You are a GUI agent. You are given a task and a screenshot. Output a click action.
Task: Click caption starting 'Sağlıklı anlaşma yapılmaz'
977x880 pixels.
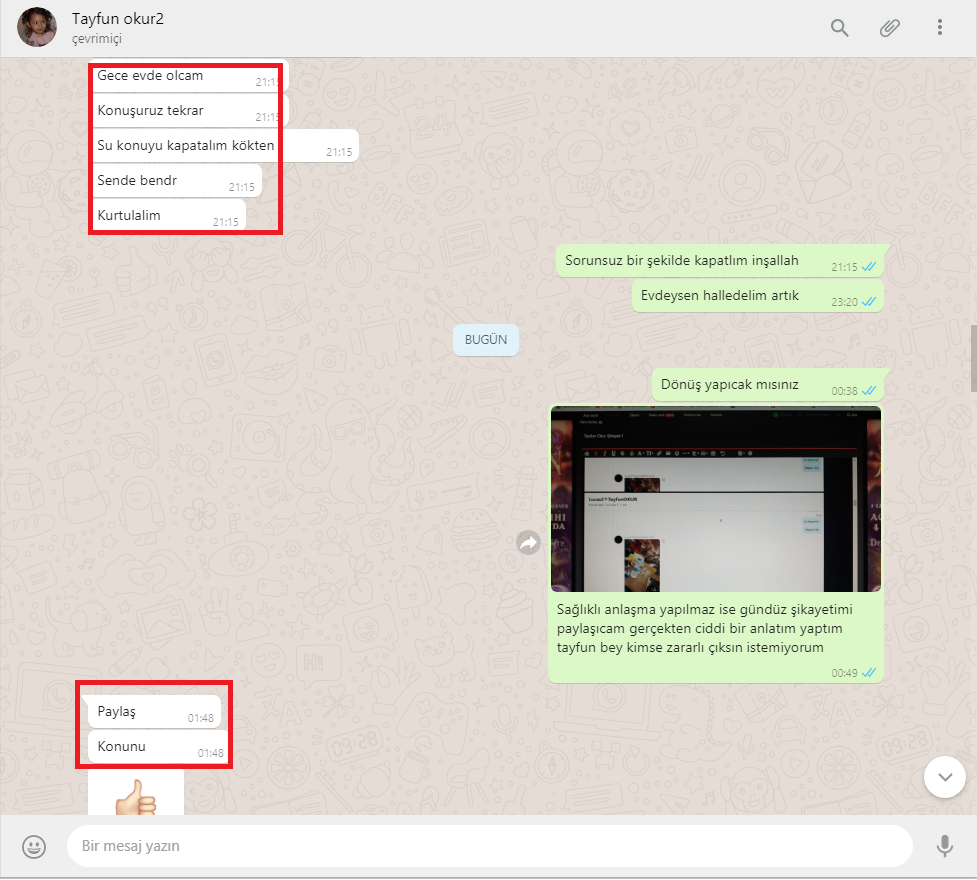pyautogui.click(x=704, y=628)
